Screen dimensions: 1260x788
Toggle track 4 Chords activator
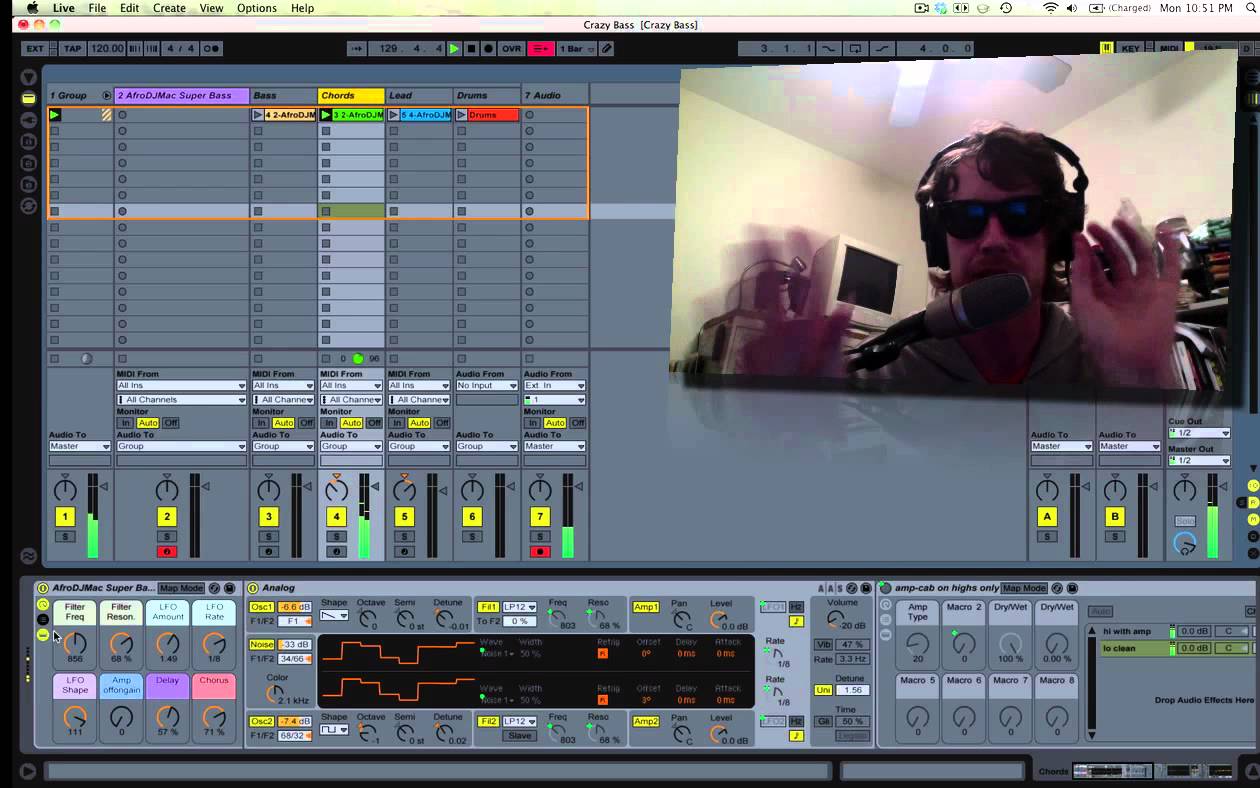tap(336, 517)
